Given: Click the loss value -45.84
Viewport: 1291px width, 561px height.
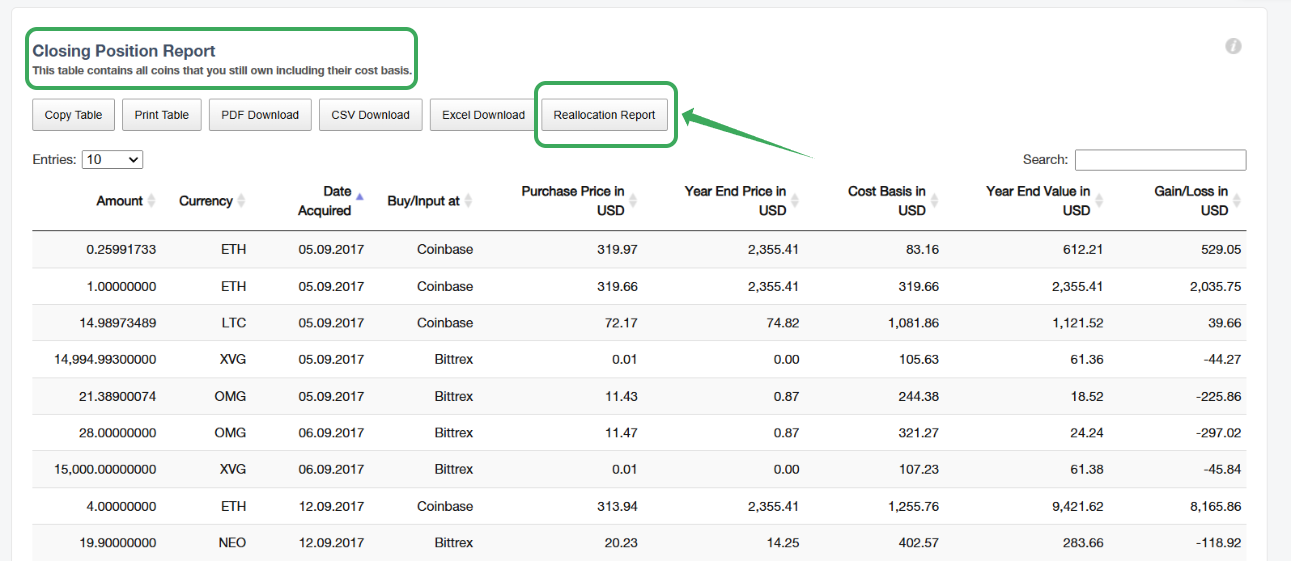Looking at the screenshot, I should click(1221, 469).
